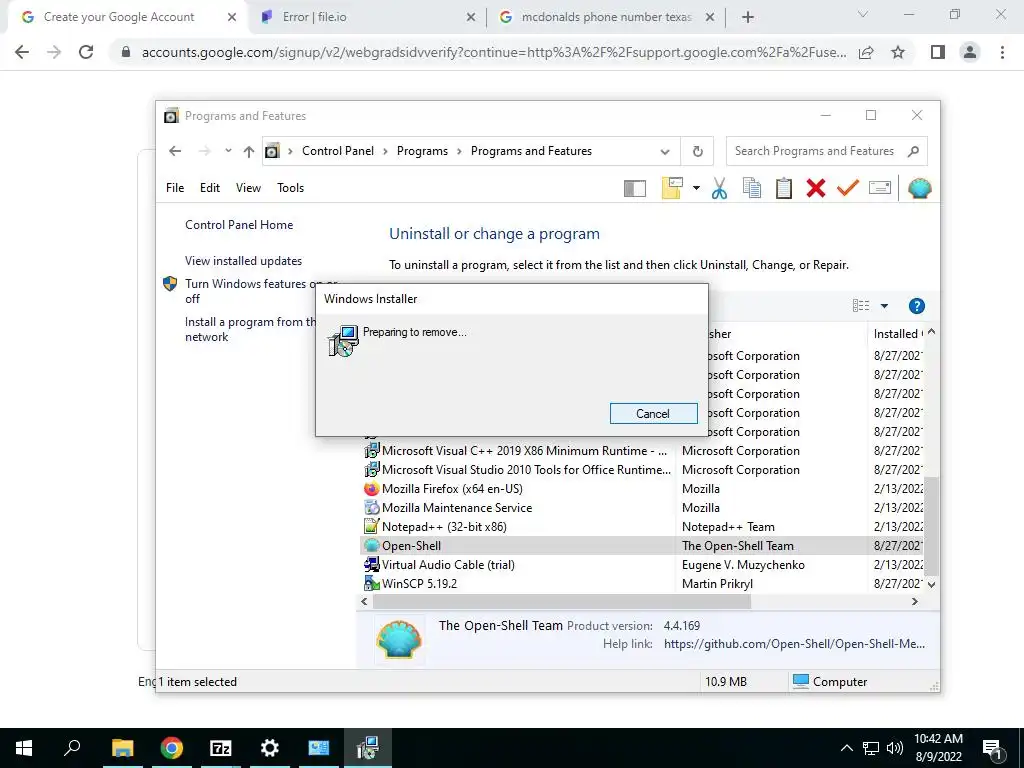Open the volume control in tray
The image size is (1024, 768).
tap(895, 748)
